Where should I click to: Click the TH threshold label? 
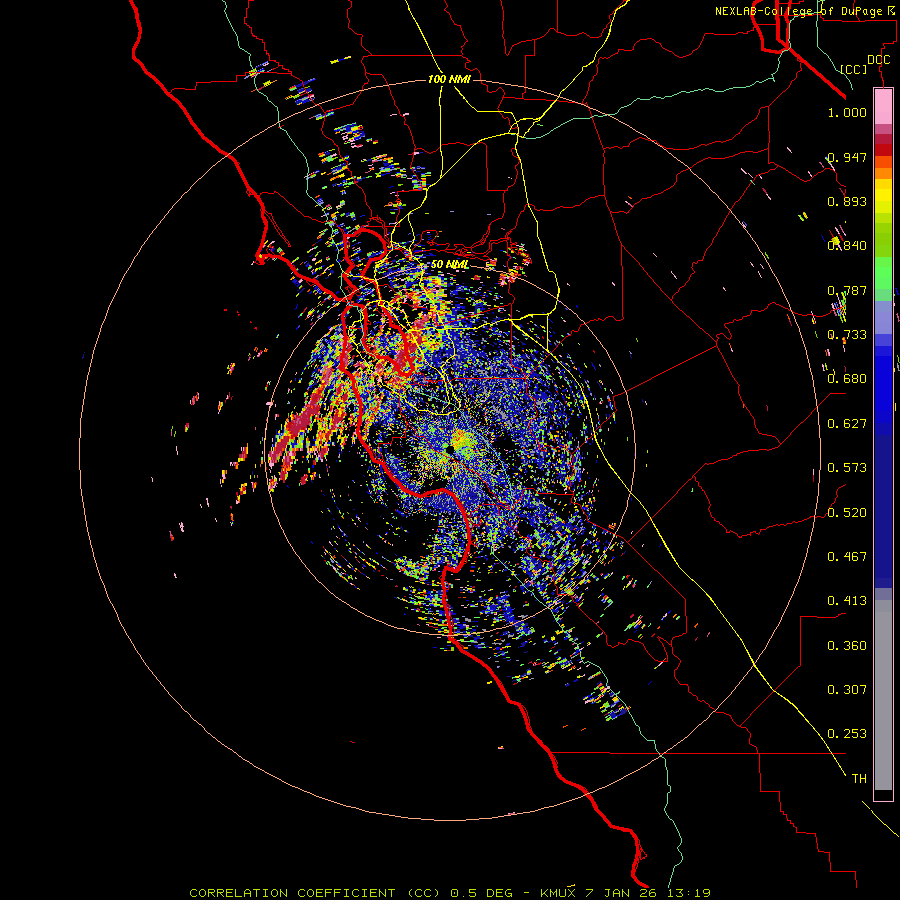(859, 779)
